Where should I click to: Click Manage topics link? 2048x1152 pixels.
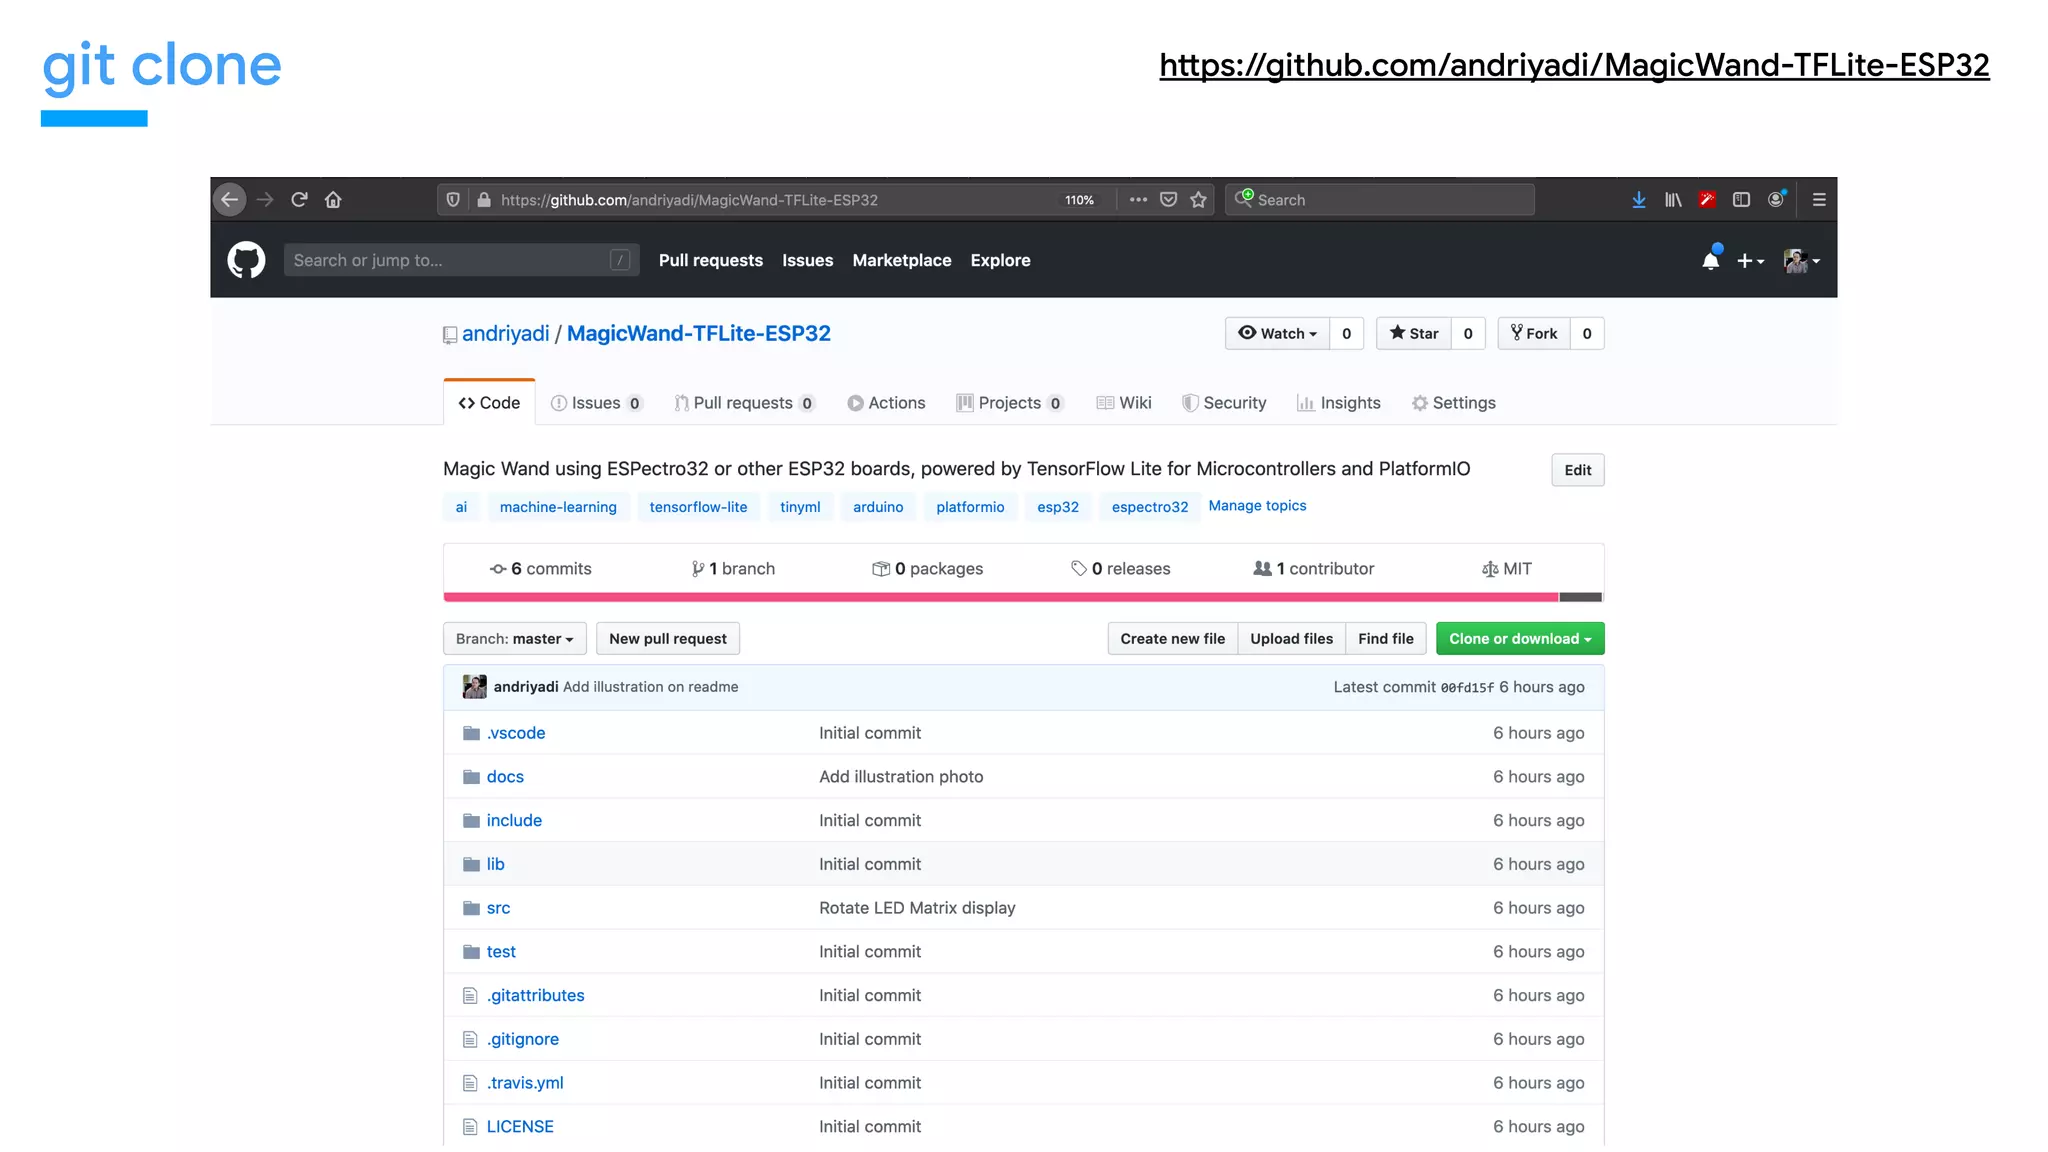tap(1257, 505)
